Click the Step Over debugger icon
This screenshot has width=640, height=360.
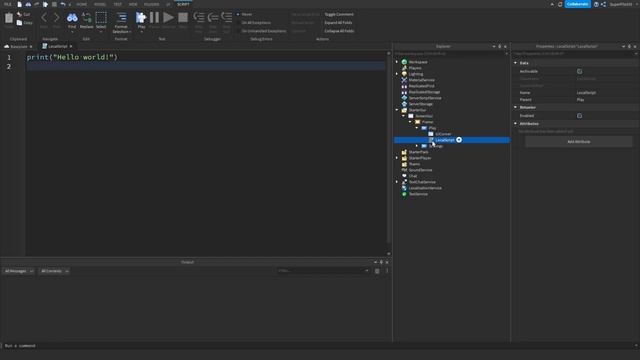point(213,17)
